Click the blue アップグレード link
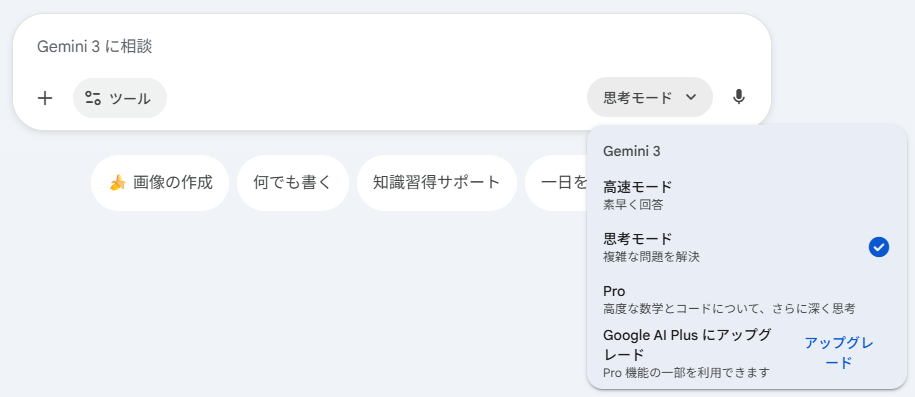 [x=839, y=353]
